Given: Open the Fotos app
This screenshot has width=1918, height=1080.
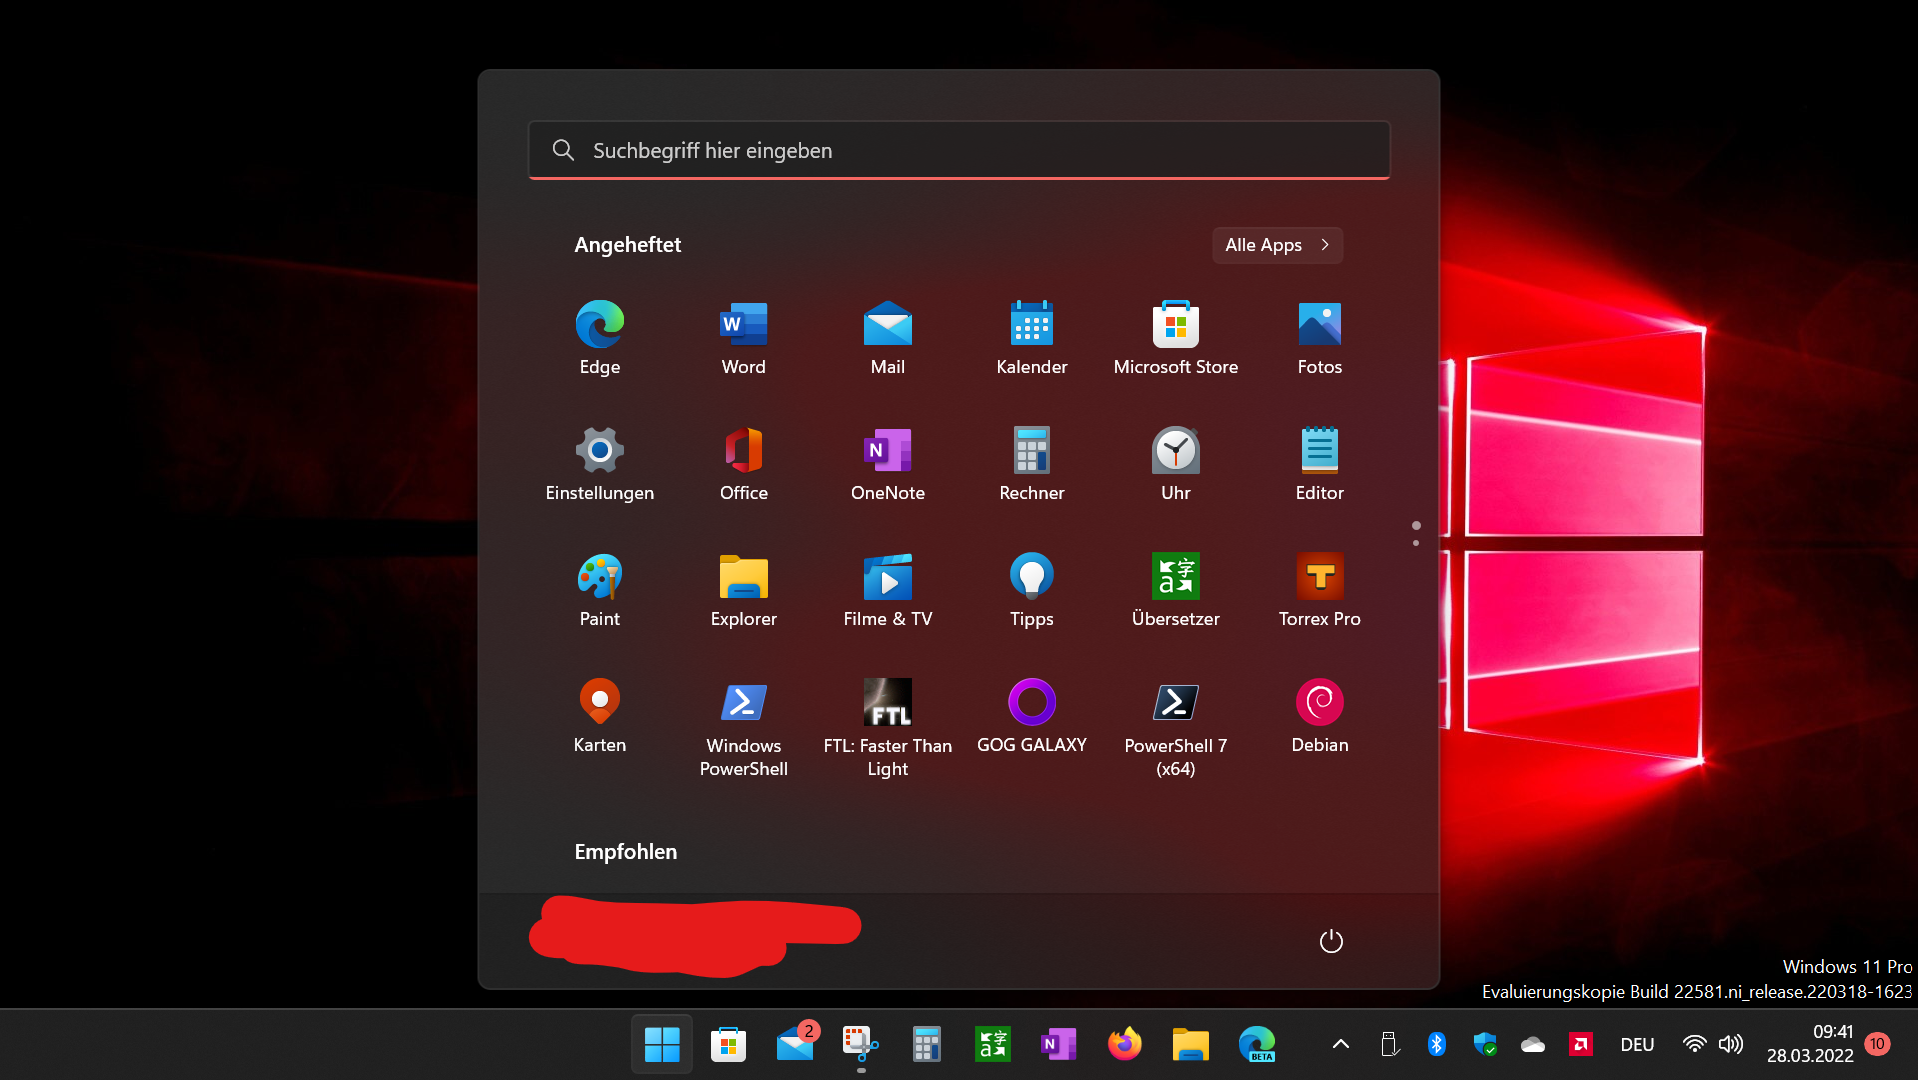Looking at the screenshot, I should coord(1320,338).
